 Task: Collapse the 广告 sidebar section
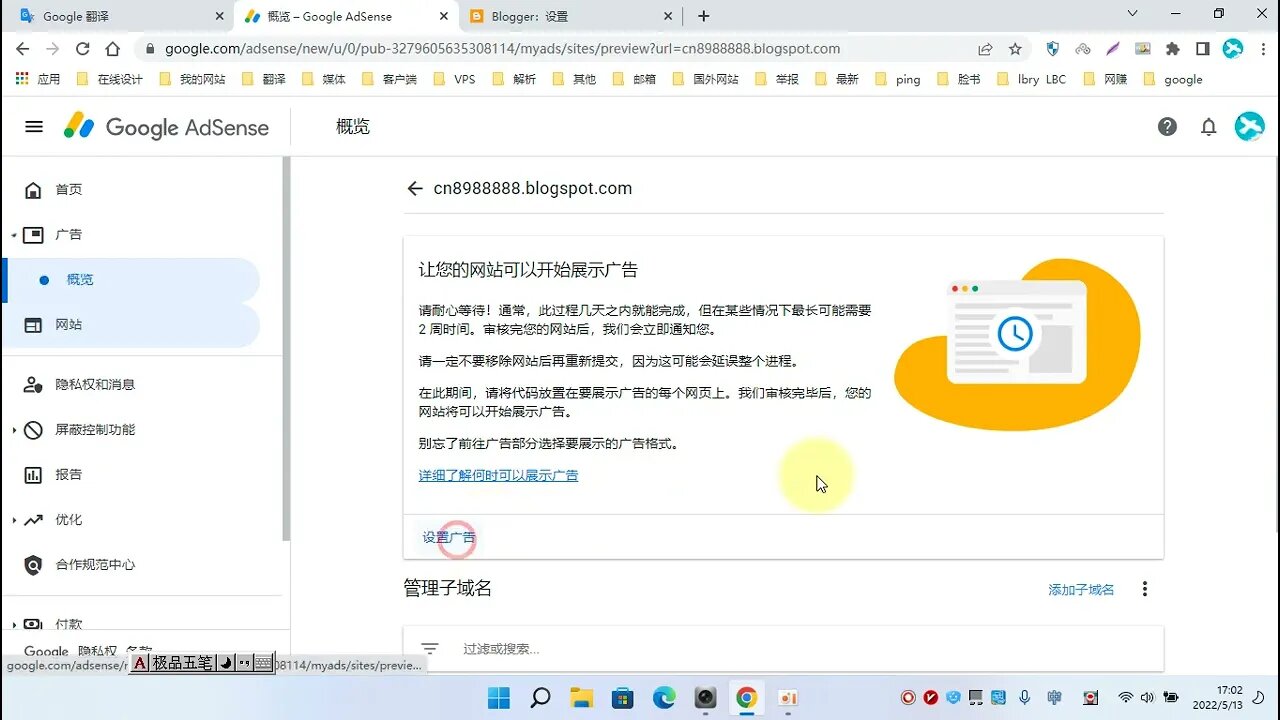pos(14,235)
